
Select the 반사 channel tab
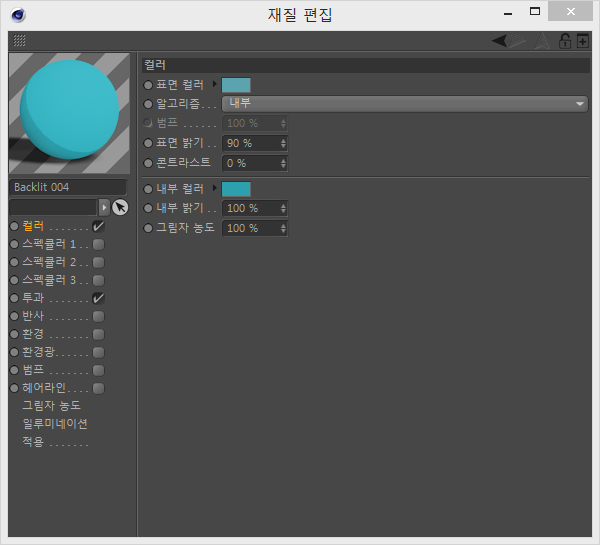33,316
